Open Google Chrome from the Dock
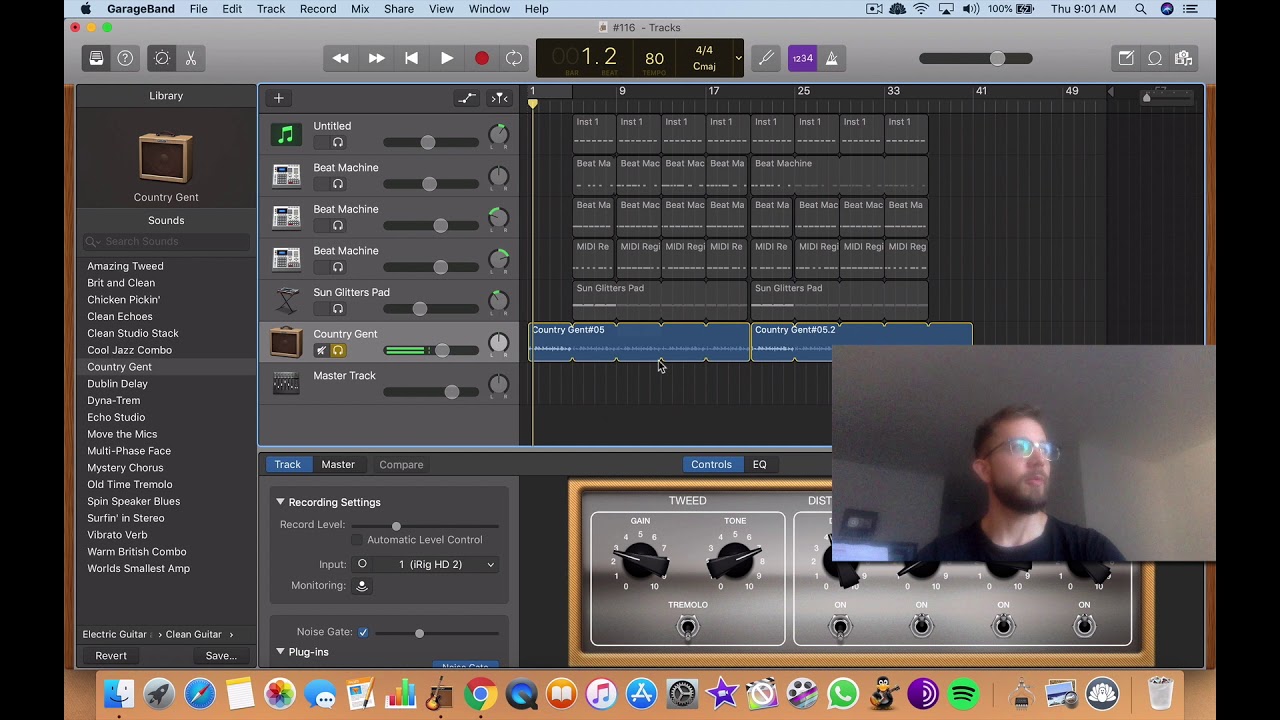The image size is (1280, 720). 480,693
